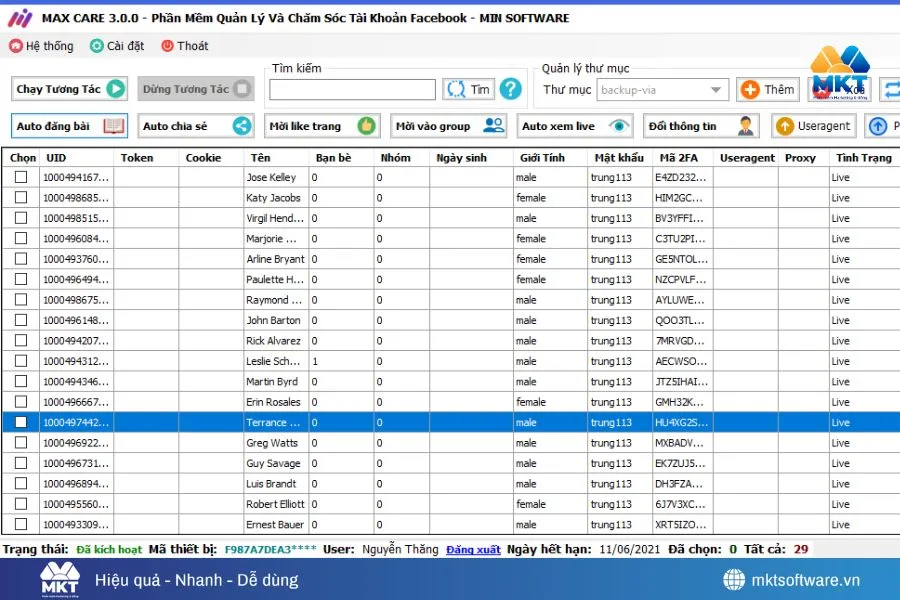
Task: Click the Đăng xuất logout link
Action: pos(472,549)
